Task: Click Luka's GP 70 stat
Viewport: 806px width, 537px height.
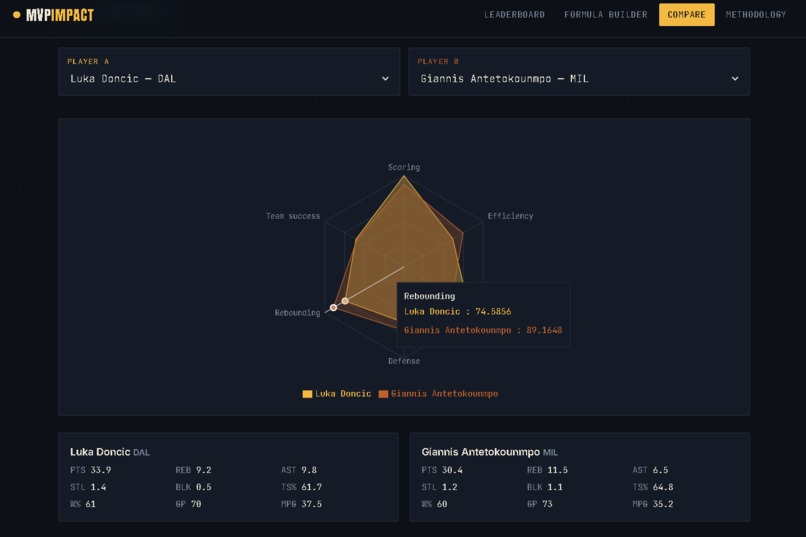Action: pos(188,504)
